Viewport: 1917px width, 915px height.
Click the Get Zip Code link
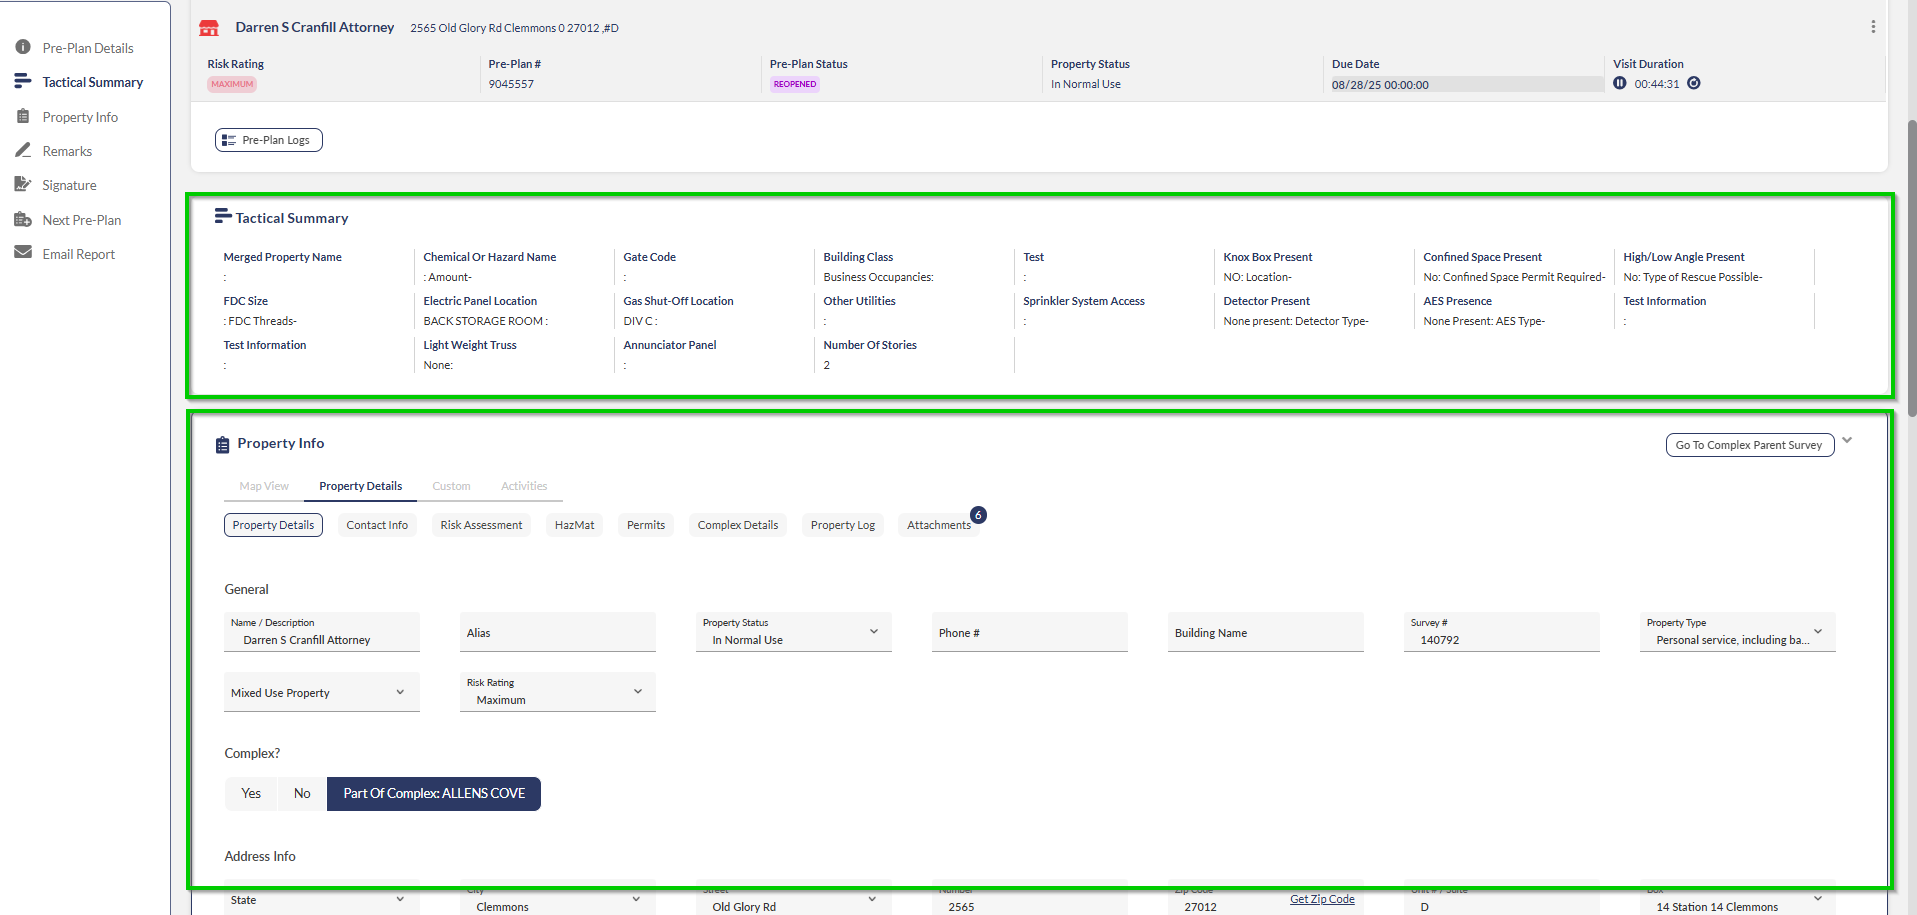coord(1321,900)
